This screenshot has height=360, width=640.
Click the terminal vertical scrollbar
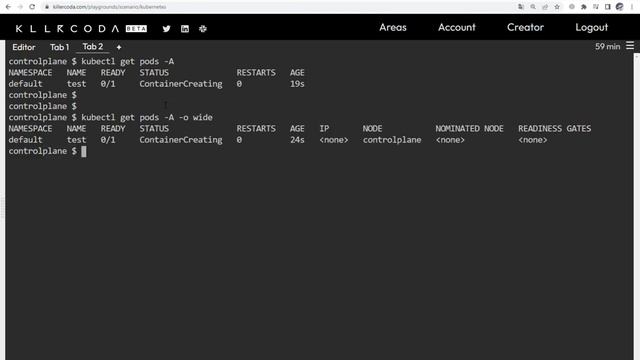click(637, 206)
